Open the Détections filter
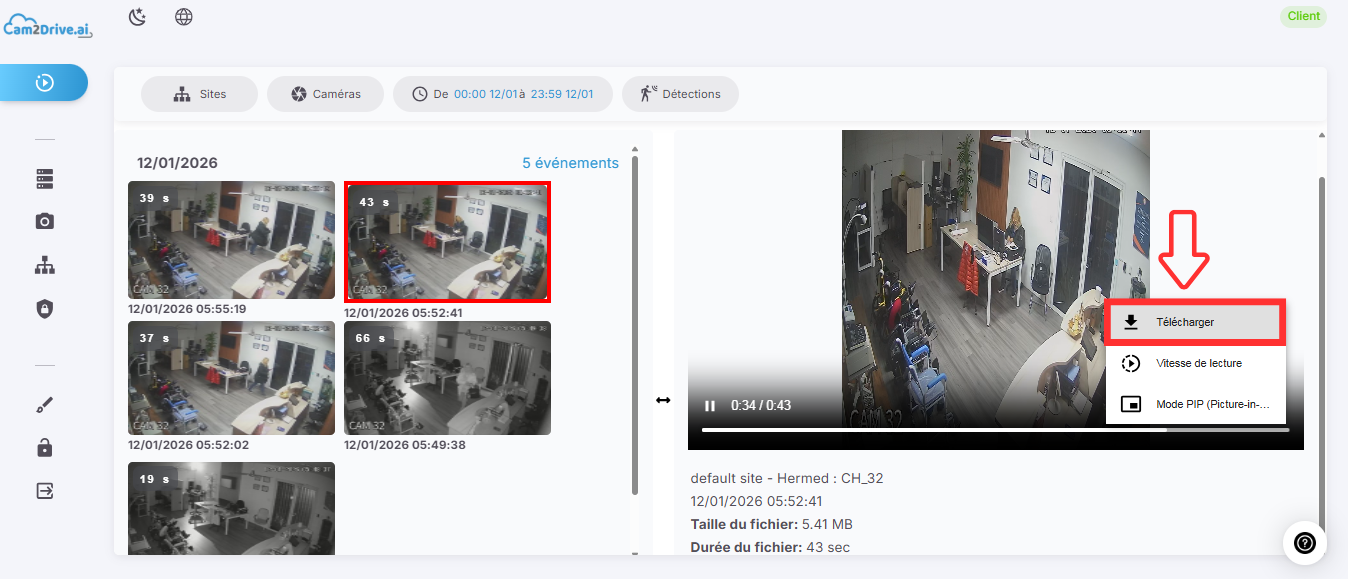This screenshot has height=579, width=1348. (680, 94)
